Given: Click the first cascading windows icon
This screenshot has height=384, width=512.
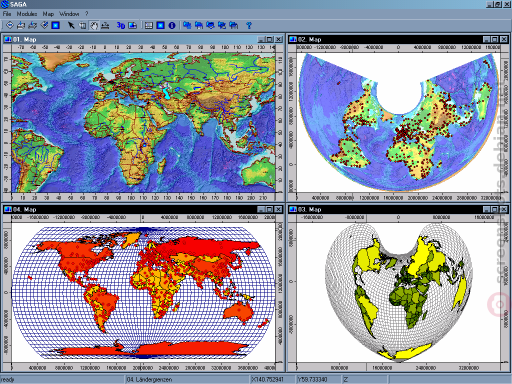Looking at the screenshot, I should (187, 25).
